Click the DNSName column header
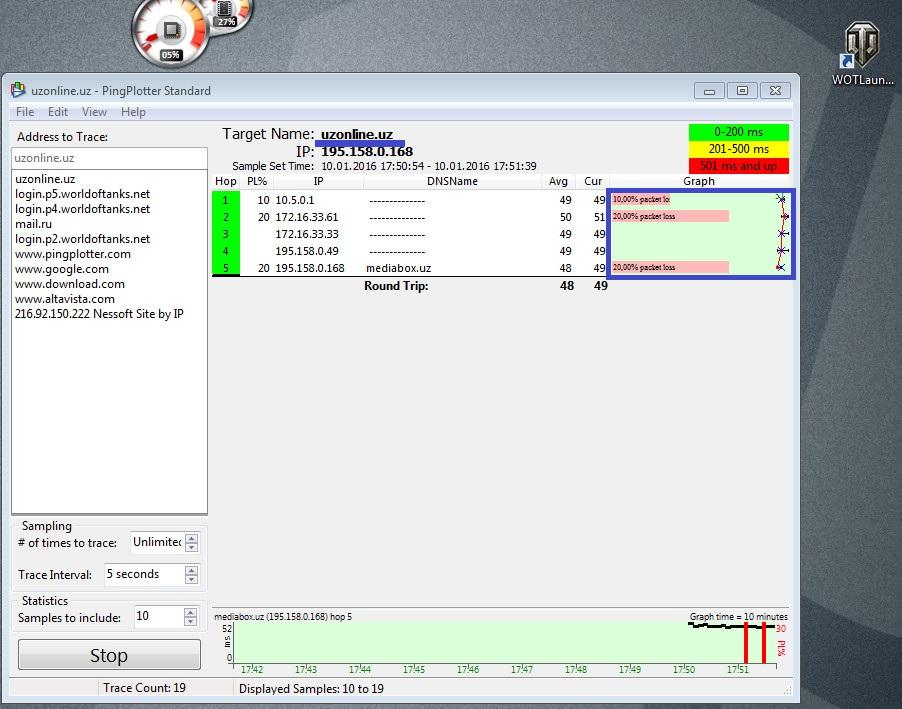902x709 pixels. [452, 181]
